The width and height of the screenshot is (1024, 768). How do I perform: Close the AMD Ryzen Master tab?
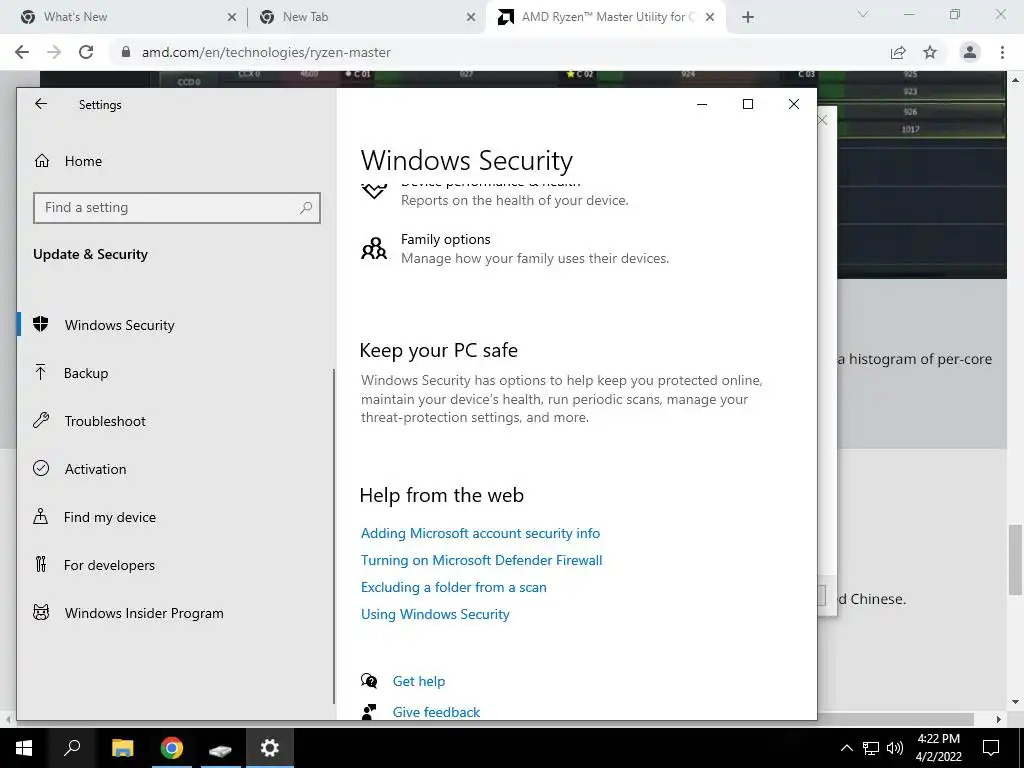tap(710, 18)
